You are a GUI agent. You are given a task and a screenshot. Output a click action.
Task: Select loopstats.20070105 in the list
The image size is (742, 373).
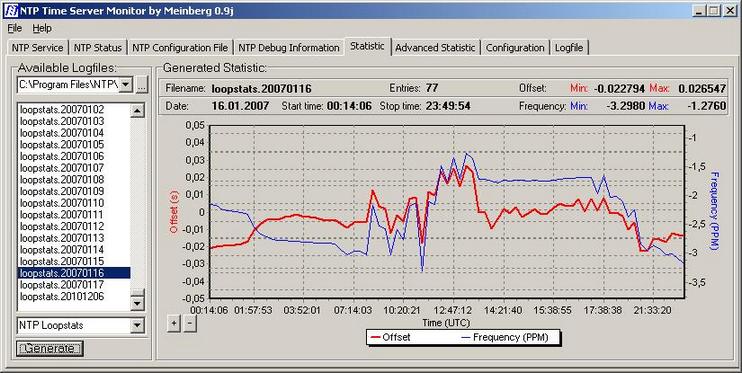(74, 144)
